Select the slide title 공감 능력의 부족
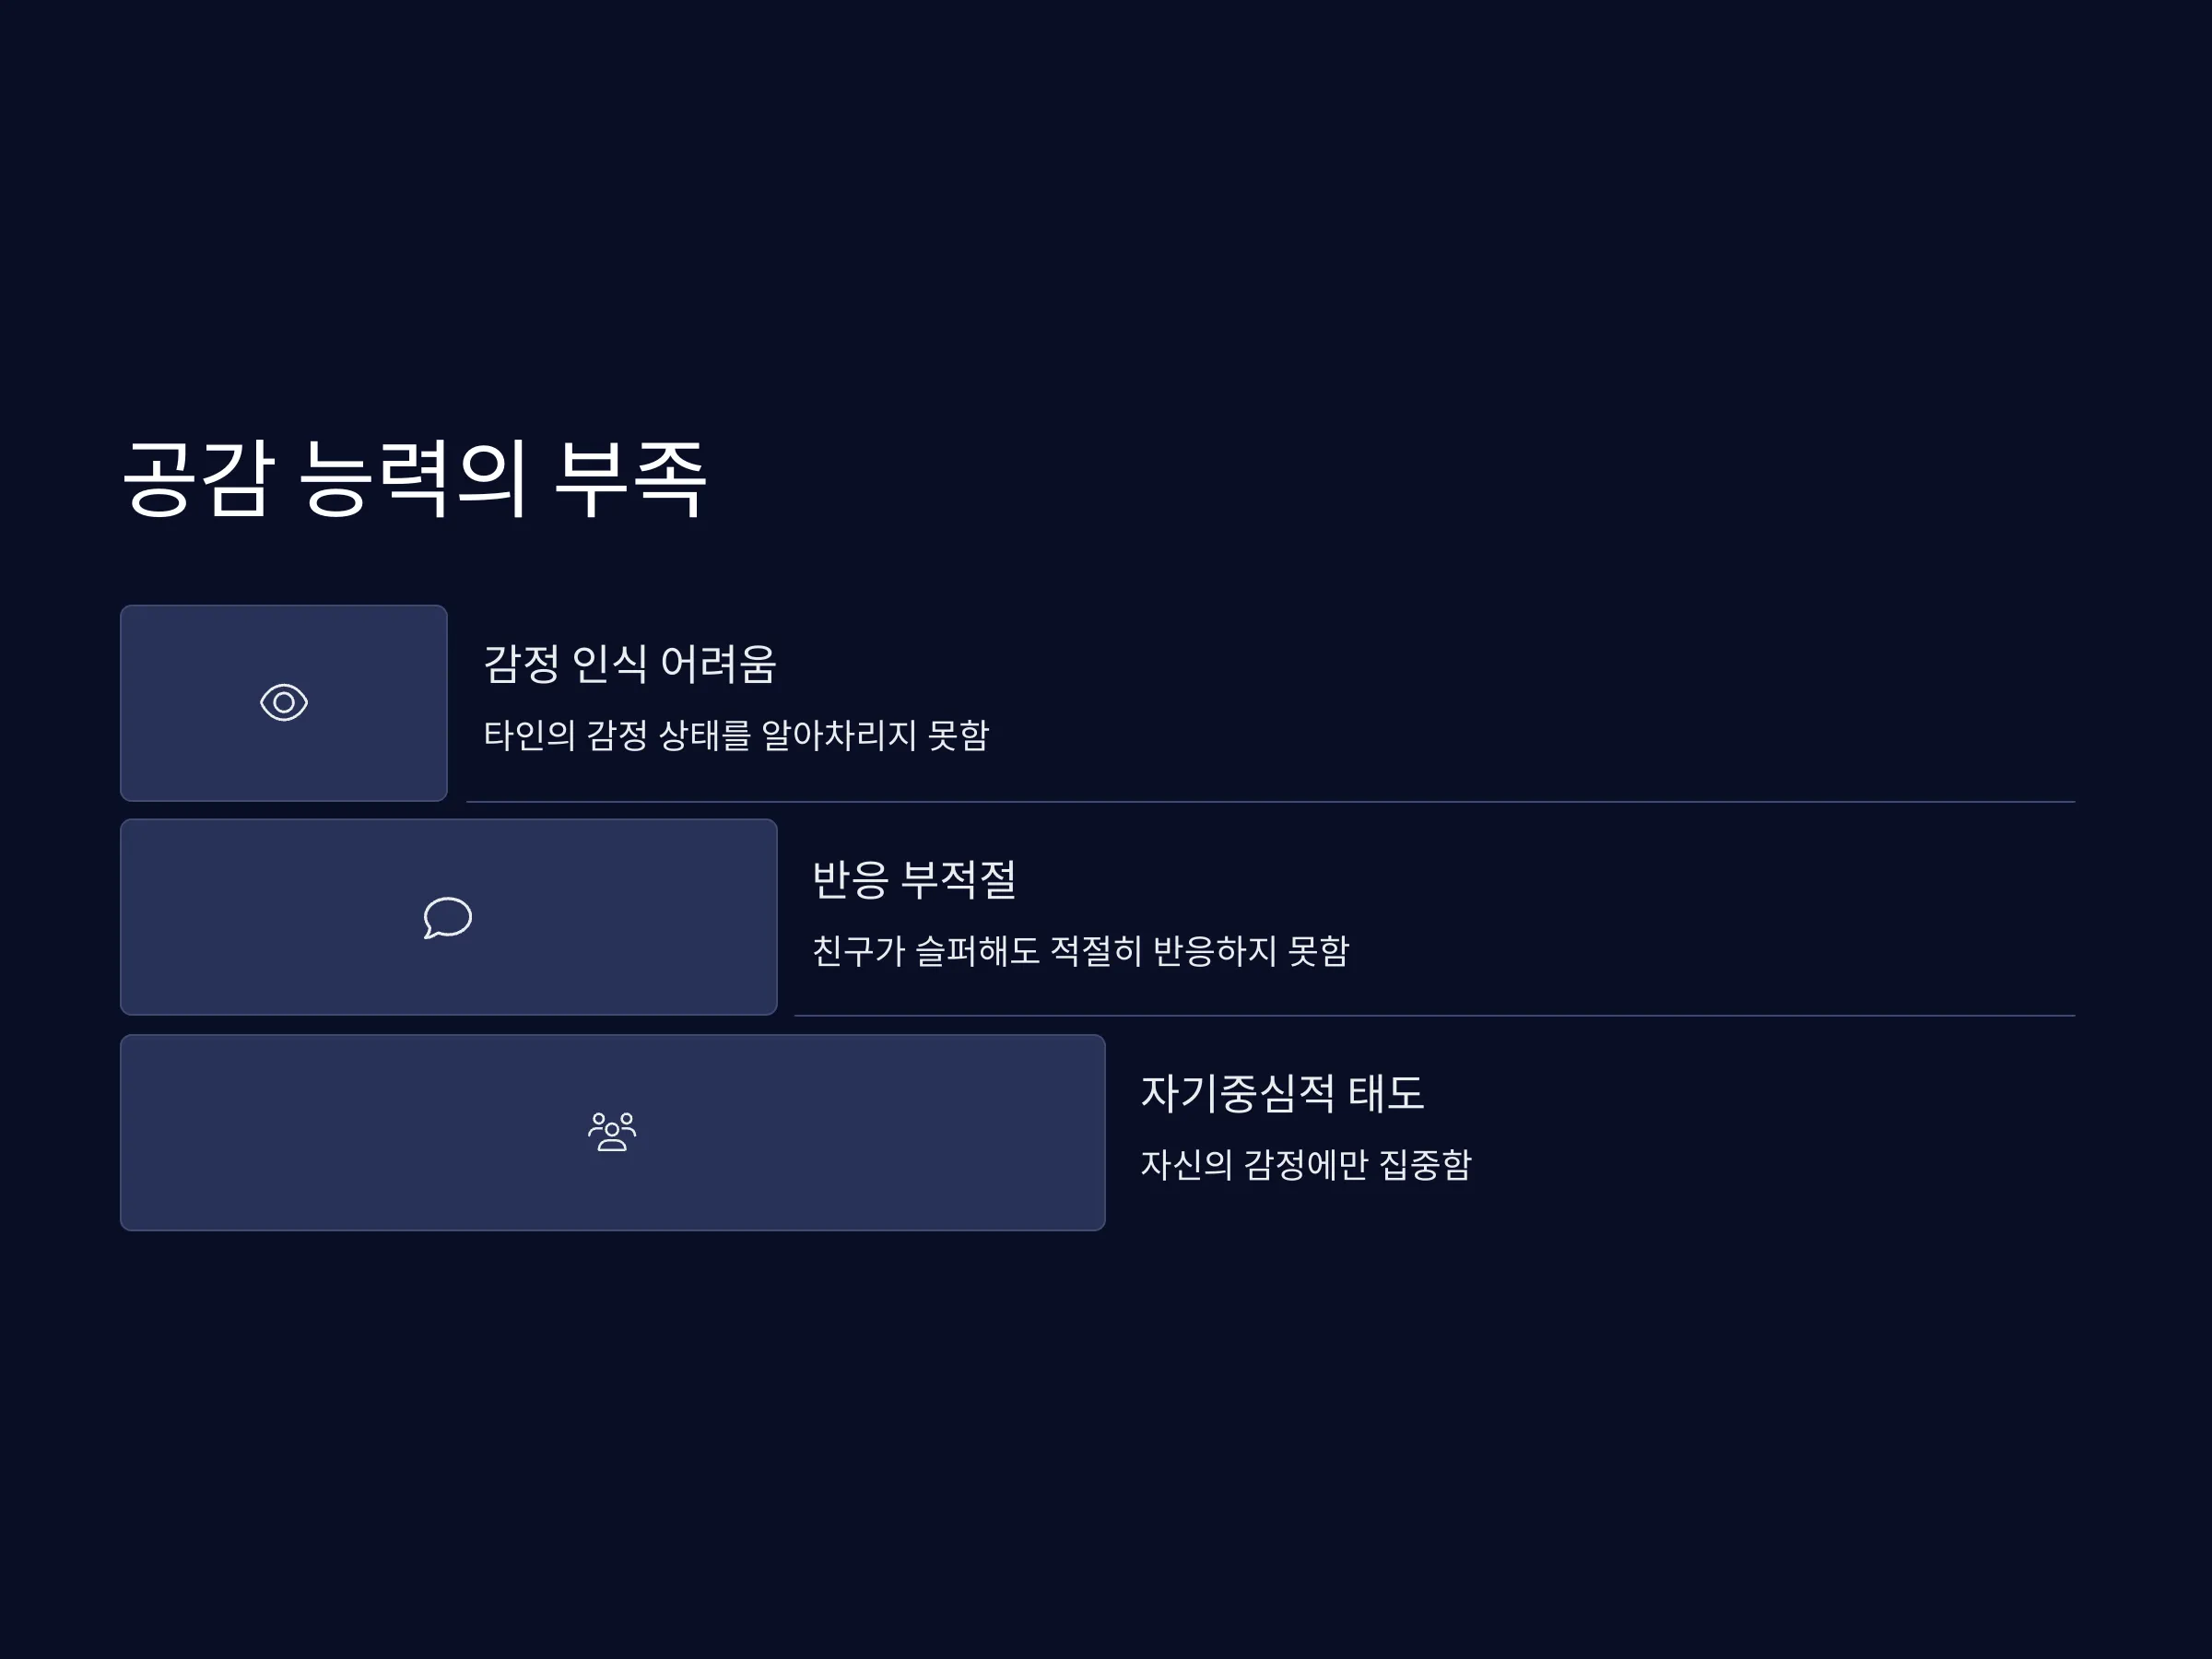The width and height of the screenshot is (2212, 1659). coord(415,479)
